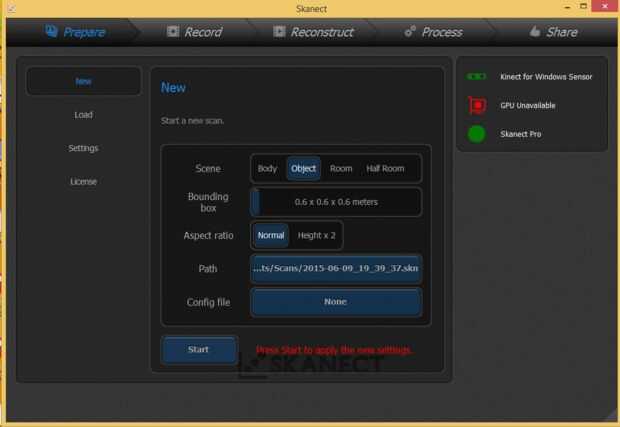Click the 'Start a new scan.' text

tap(192, 121)
